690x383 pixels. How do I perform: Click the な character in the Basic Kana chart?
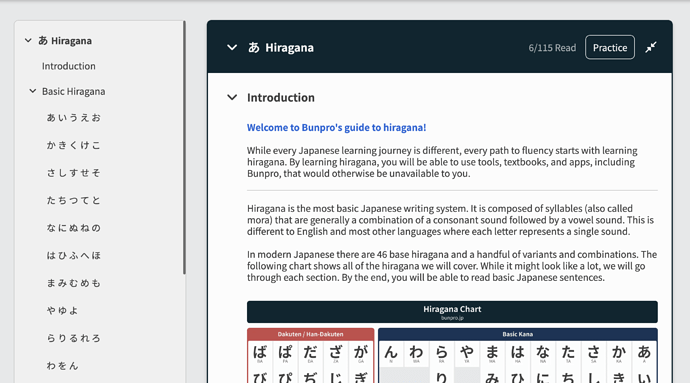[543, 352]
